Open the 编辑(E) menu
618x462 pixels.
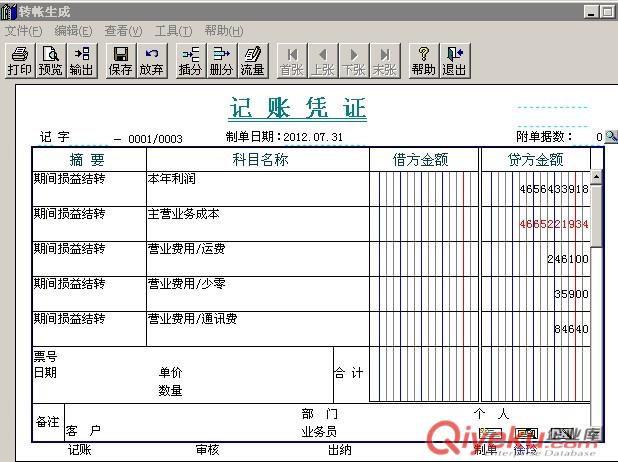tap(73, 31)
